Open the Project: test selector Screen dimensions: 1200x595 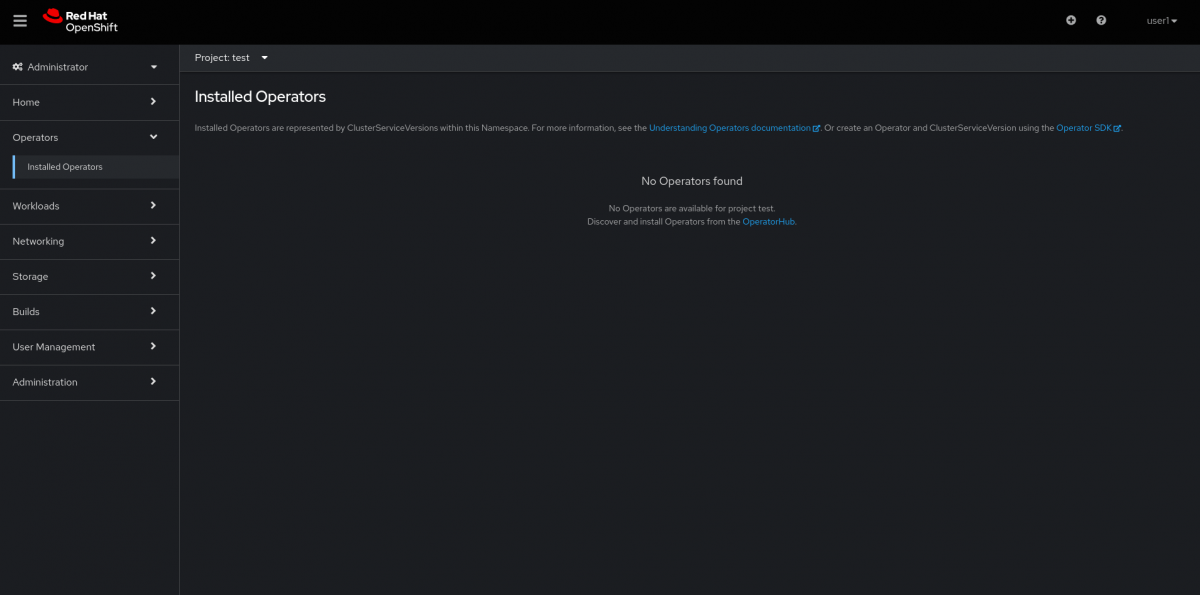[x=231, y=58]
